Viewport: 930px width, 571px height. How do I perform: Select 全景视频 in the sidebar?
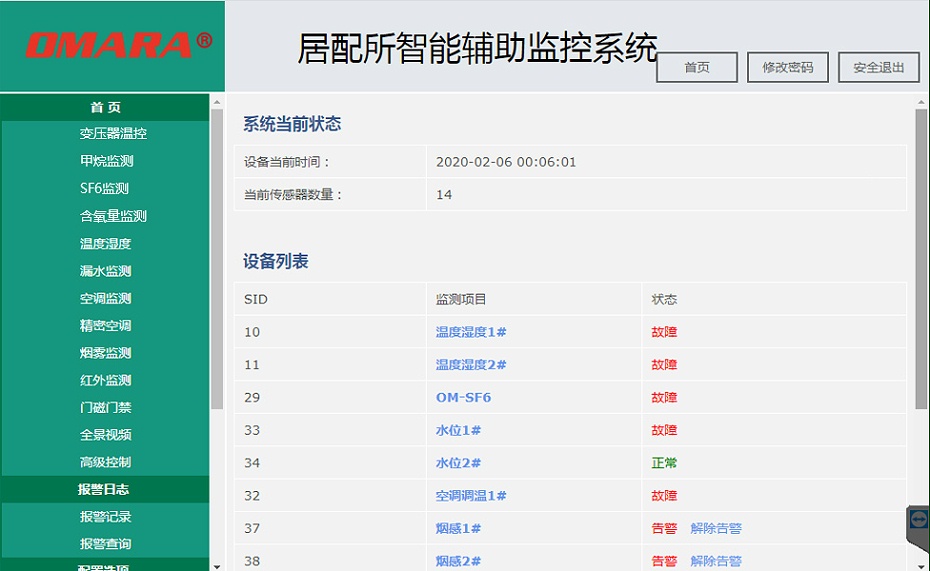click(106, 435)
